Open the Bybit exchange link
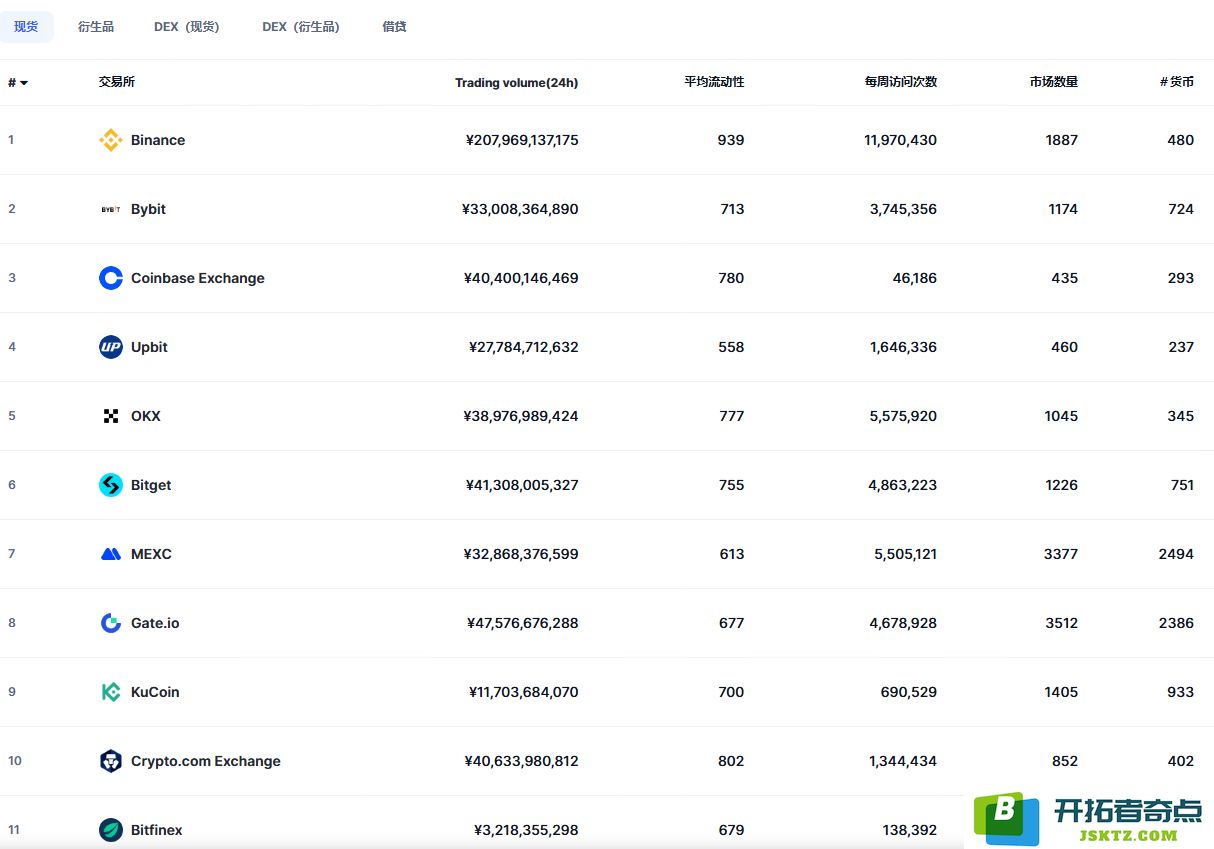Image resolution: width=1214 pixels, height=849 pixels. click(x=148, y=209)
